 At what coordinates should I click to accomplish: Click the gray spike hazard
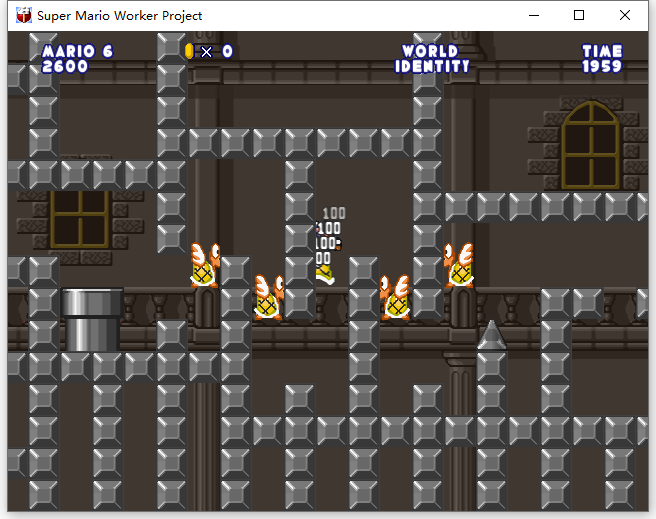[x=492, y=335]
